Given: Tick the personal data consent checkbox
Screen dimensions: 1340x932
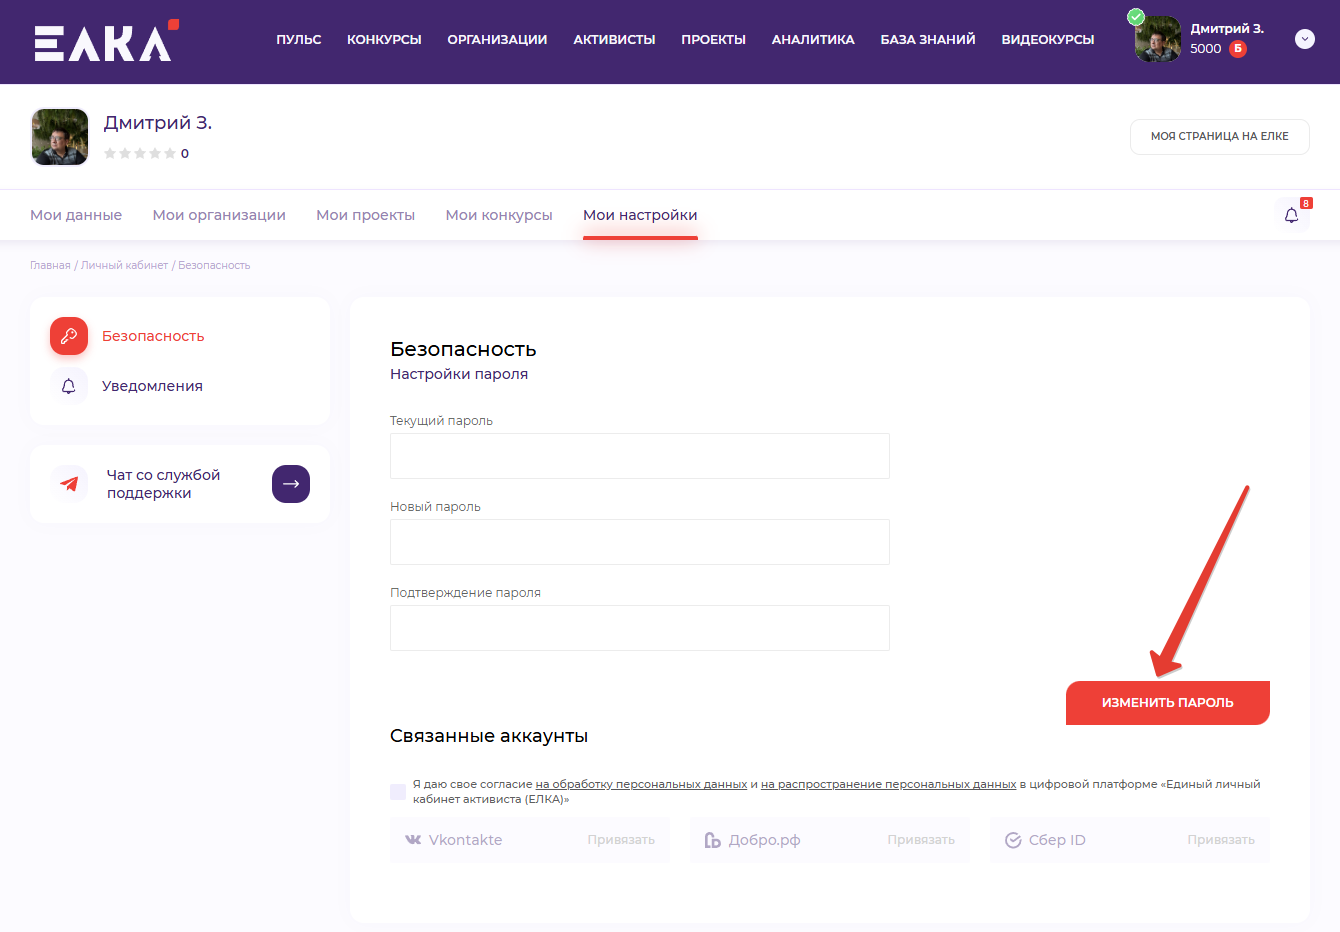Looking at the screenshot, I should coord(398,792).
